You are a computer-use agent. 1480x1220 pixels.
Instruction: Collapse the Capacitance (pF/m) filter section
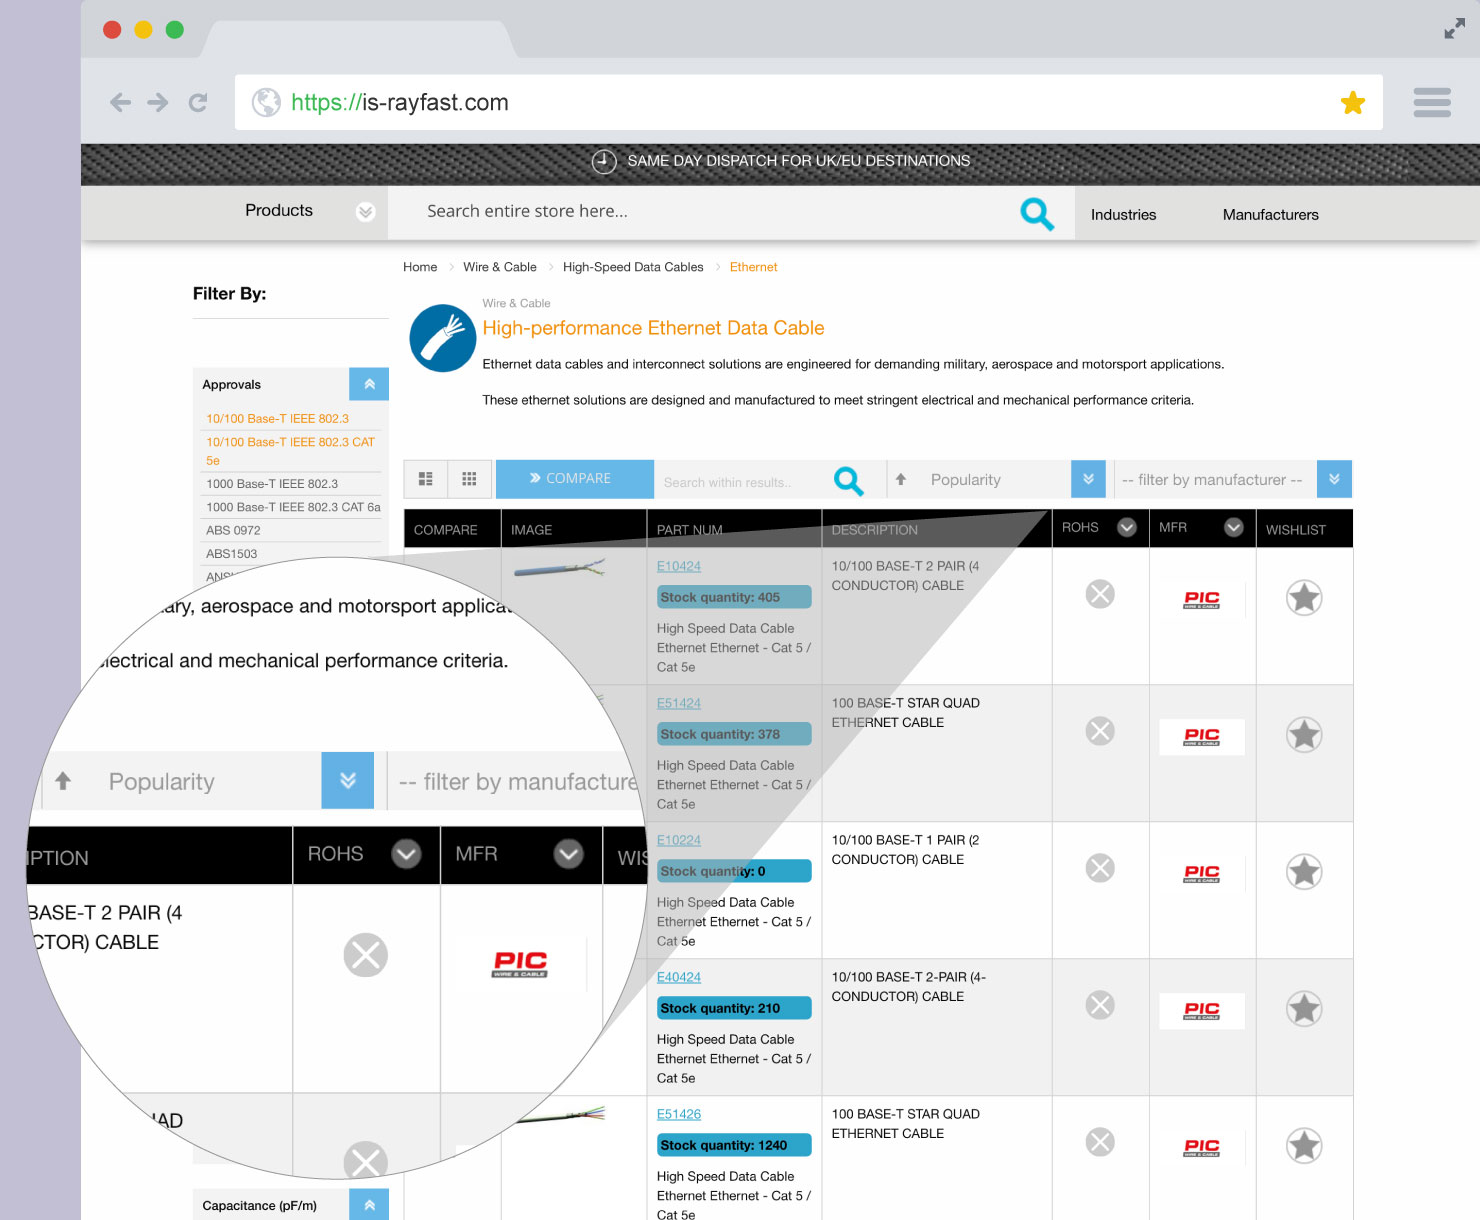[x=369, y=1205]
